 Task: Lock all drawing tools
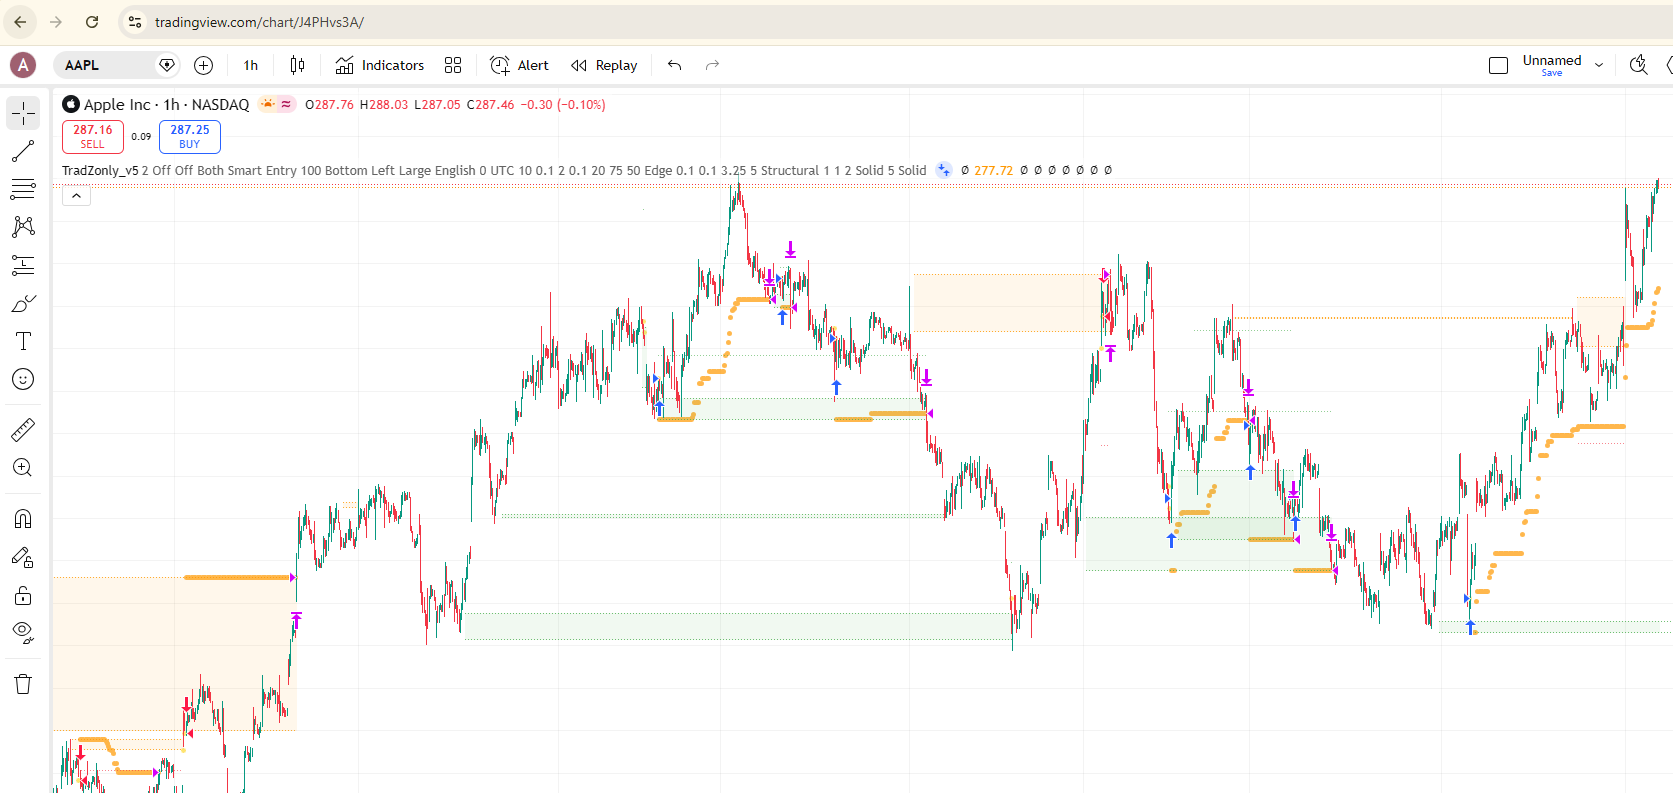point(23,596)
